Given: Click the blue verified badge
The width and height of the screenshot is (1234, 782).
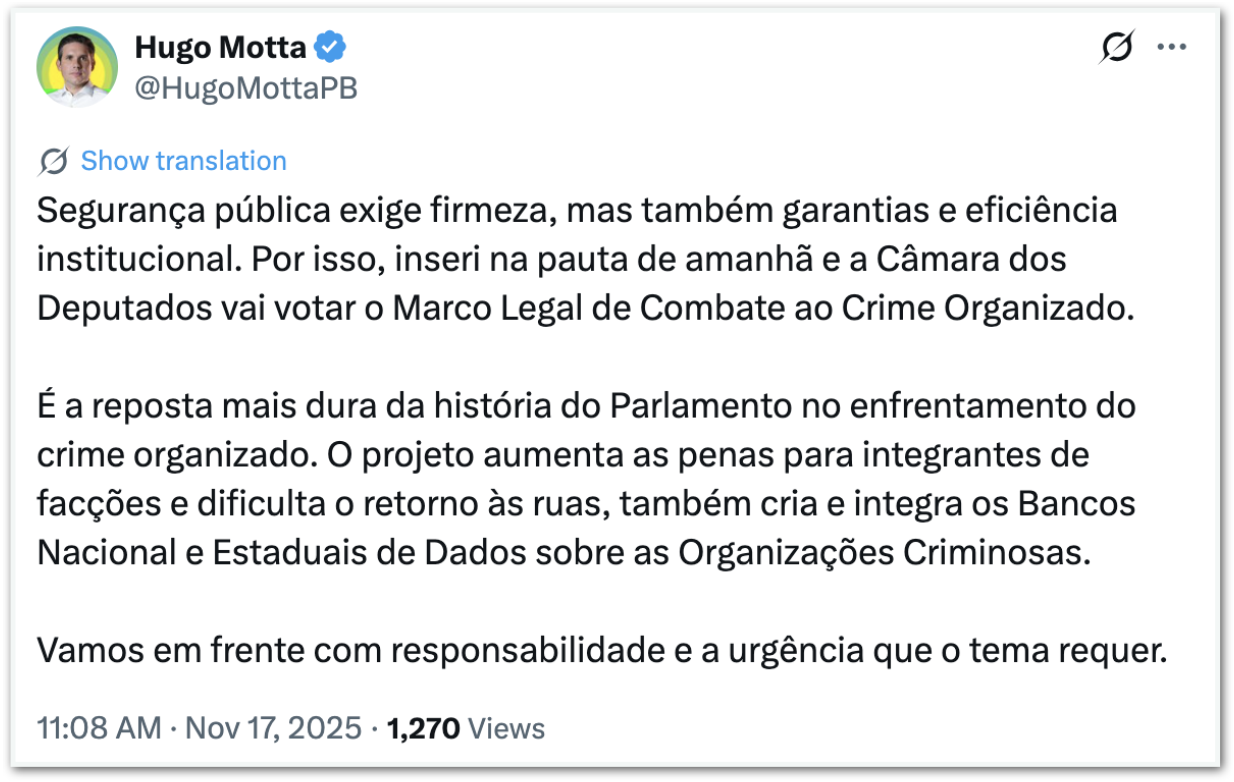Looking at the screenshot, I should point(331,46).
